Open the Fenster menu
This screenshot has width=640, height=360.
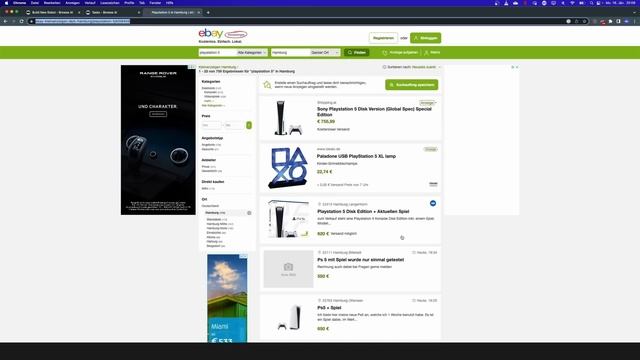[155, 3]
